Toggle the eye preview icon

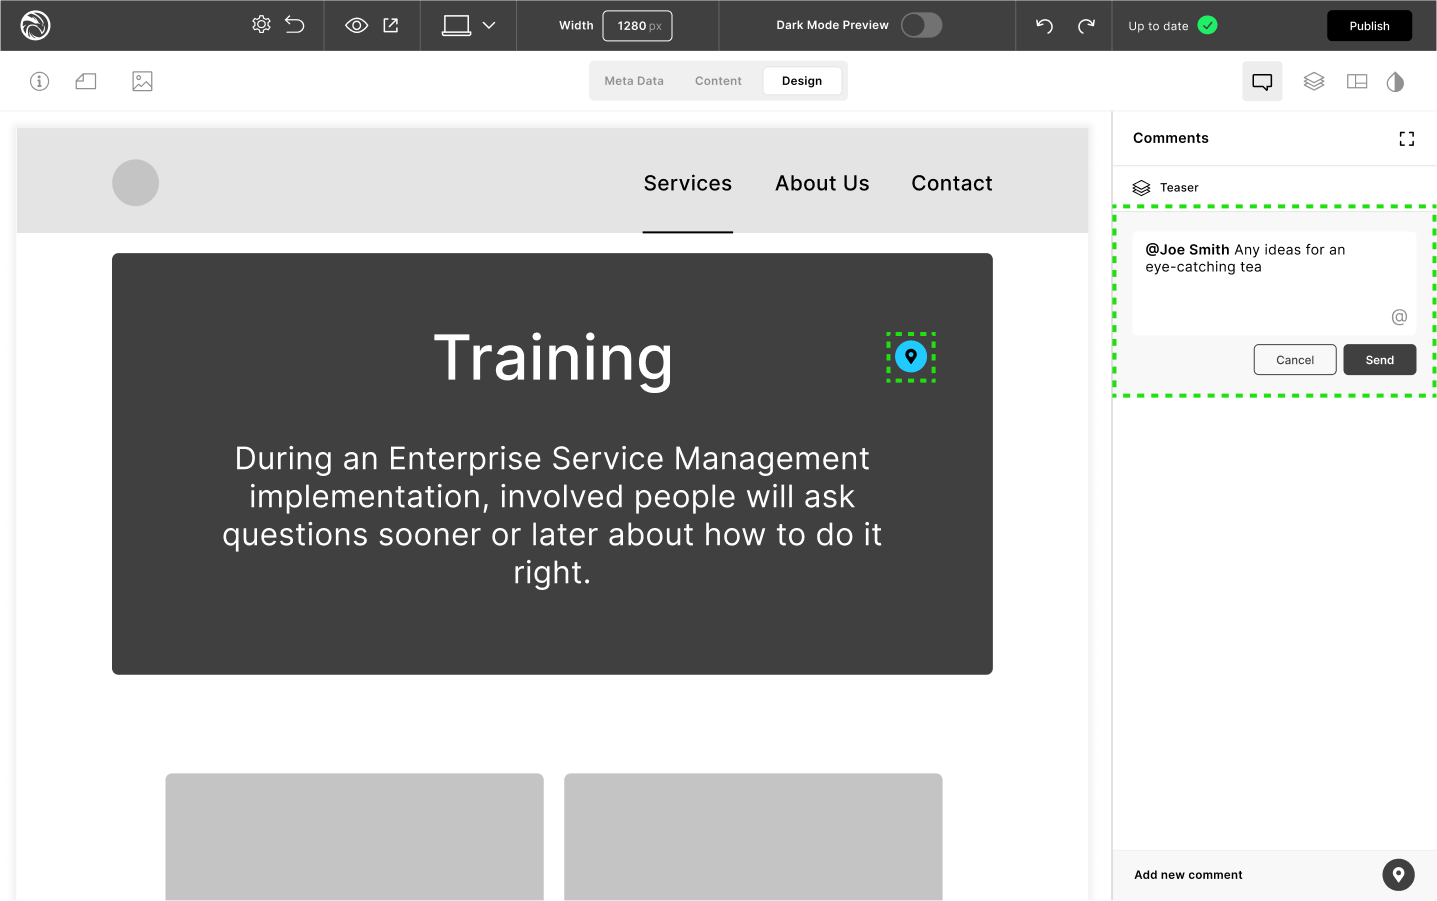(x=356, y=25)
